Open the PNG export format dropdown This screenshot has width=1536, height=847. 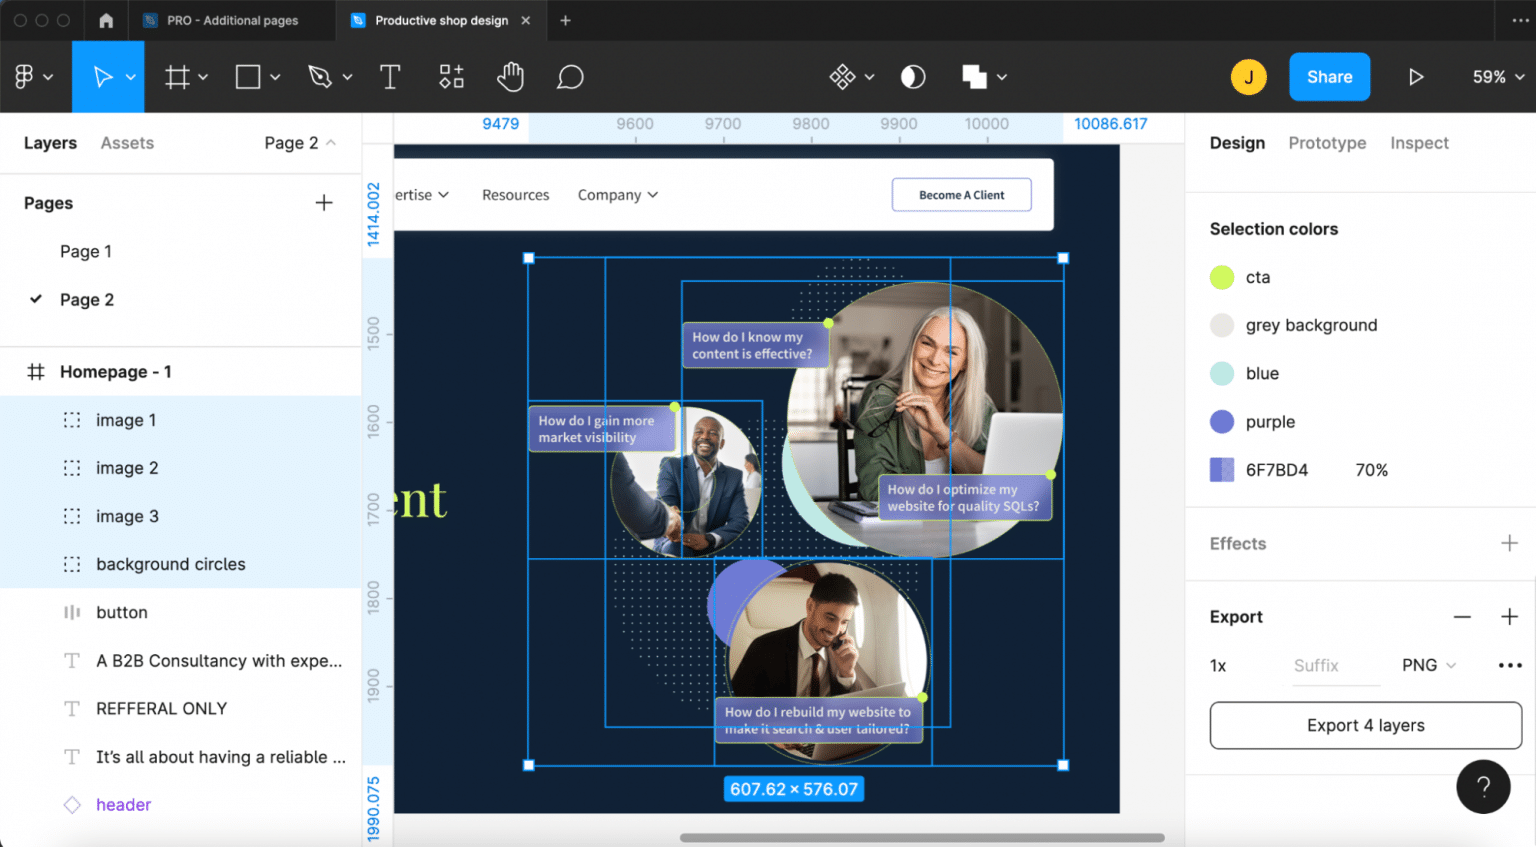(1428, 665)
